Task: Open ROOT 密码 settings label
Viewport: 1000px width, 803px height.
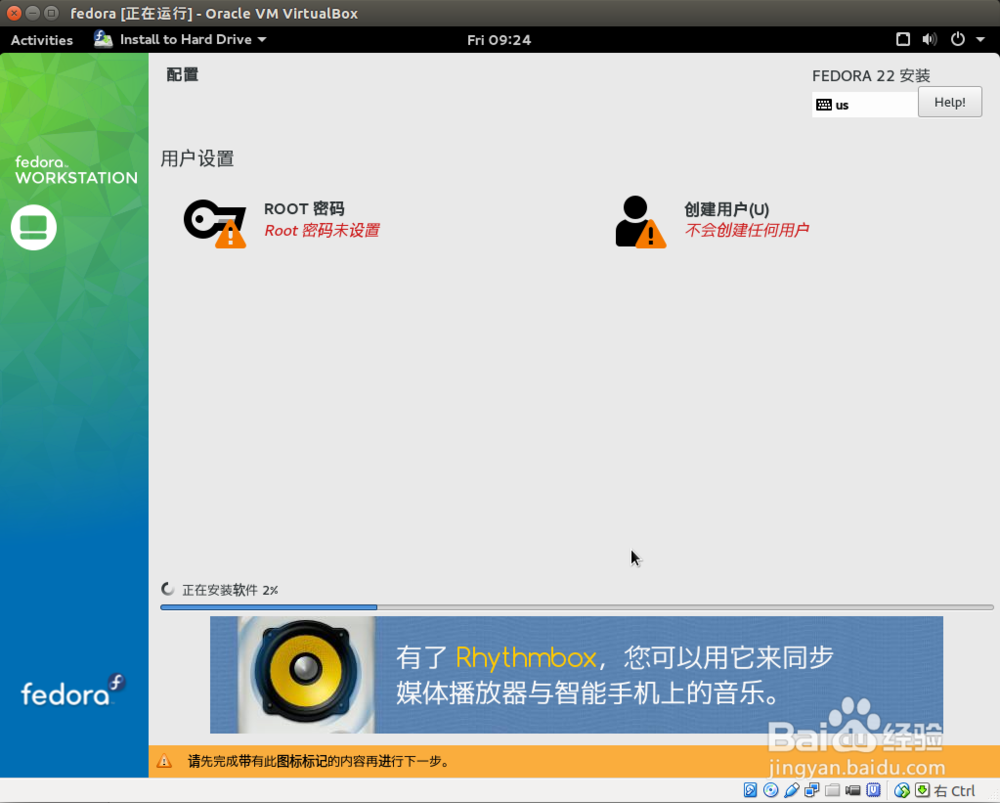Action: (x=304, y=209)
